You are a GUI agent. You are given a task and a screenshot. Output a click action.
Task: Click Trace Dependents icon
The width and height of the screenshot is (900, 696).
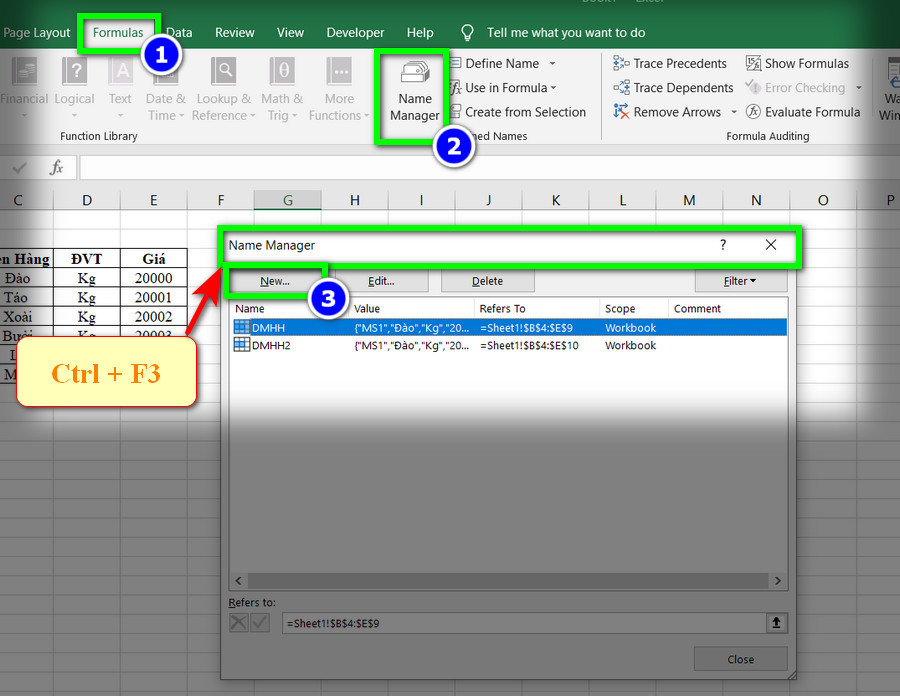[621, 88]
